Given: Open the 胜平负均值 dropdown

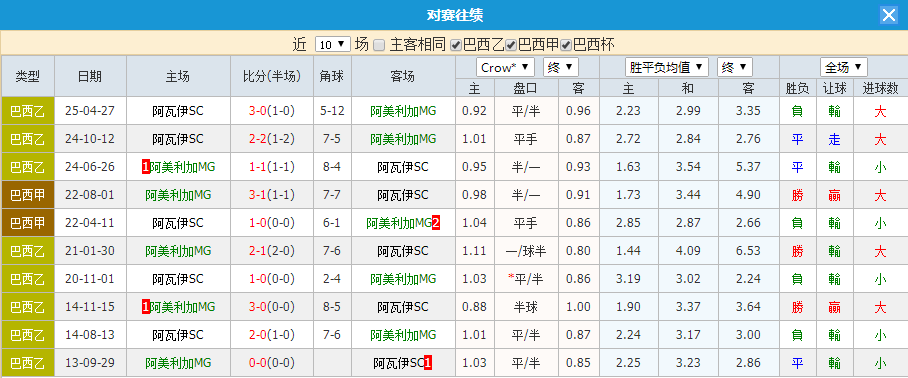Looking at the screenshot, I should (667, 67).
